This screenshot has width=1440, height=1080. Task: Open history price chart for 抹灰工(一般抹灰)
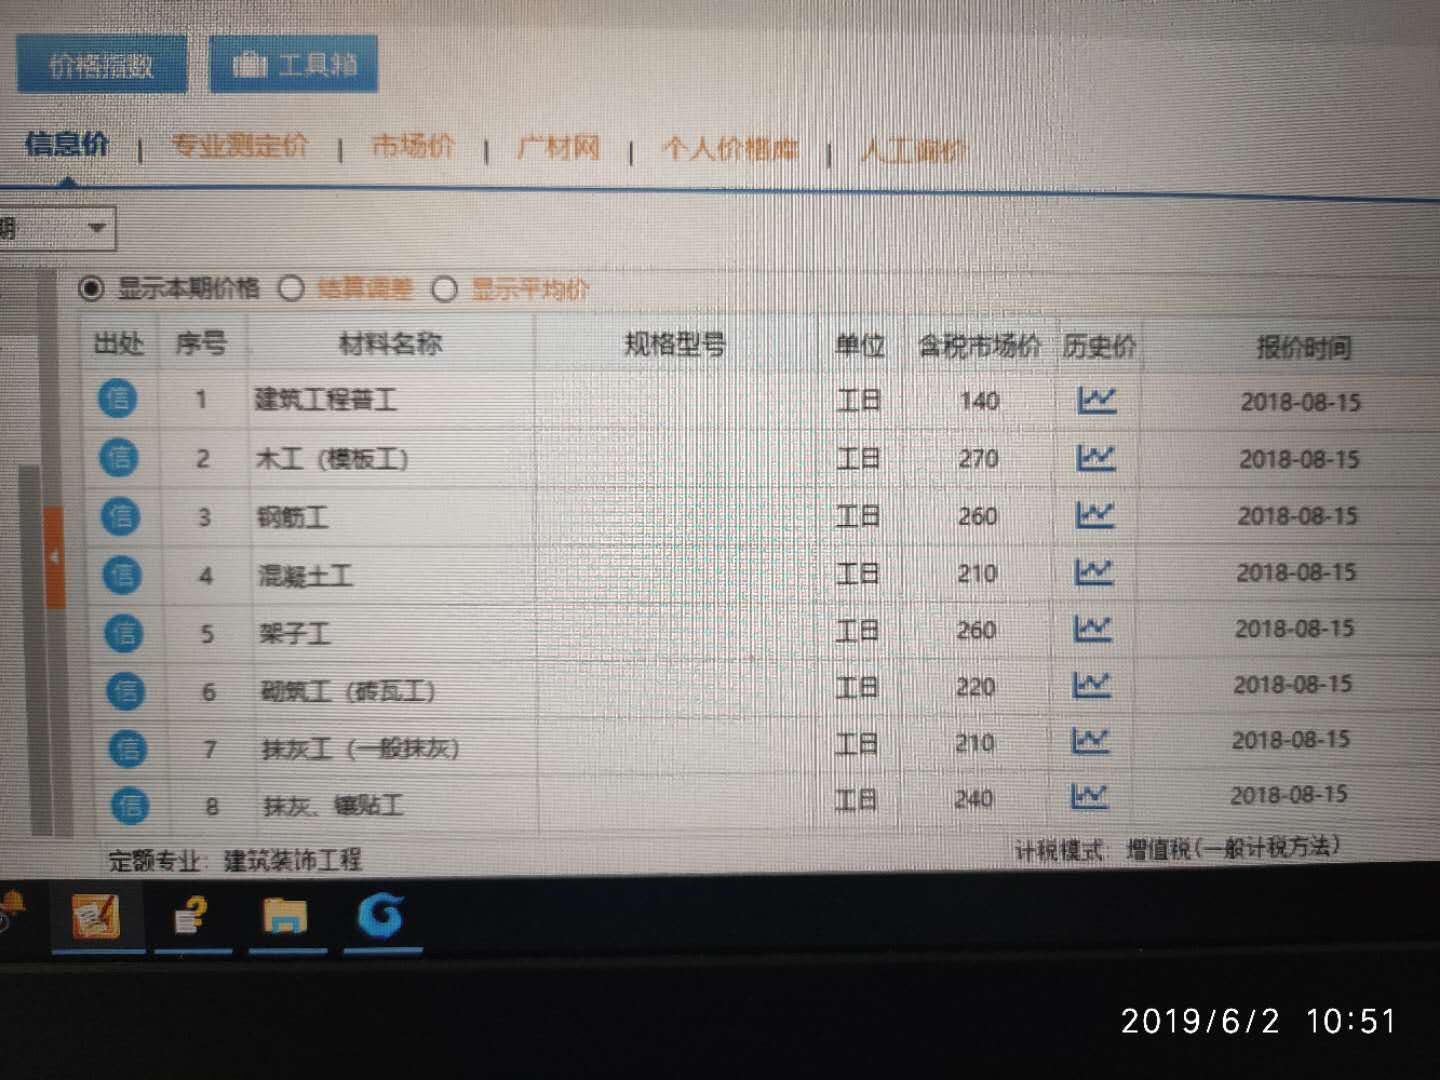tap(1090, 741)
